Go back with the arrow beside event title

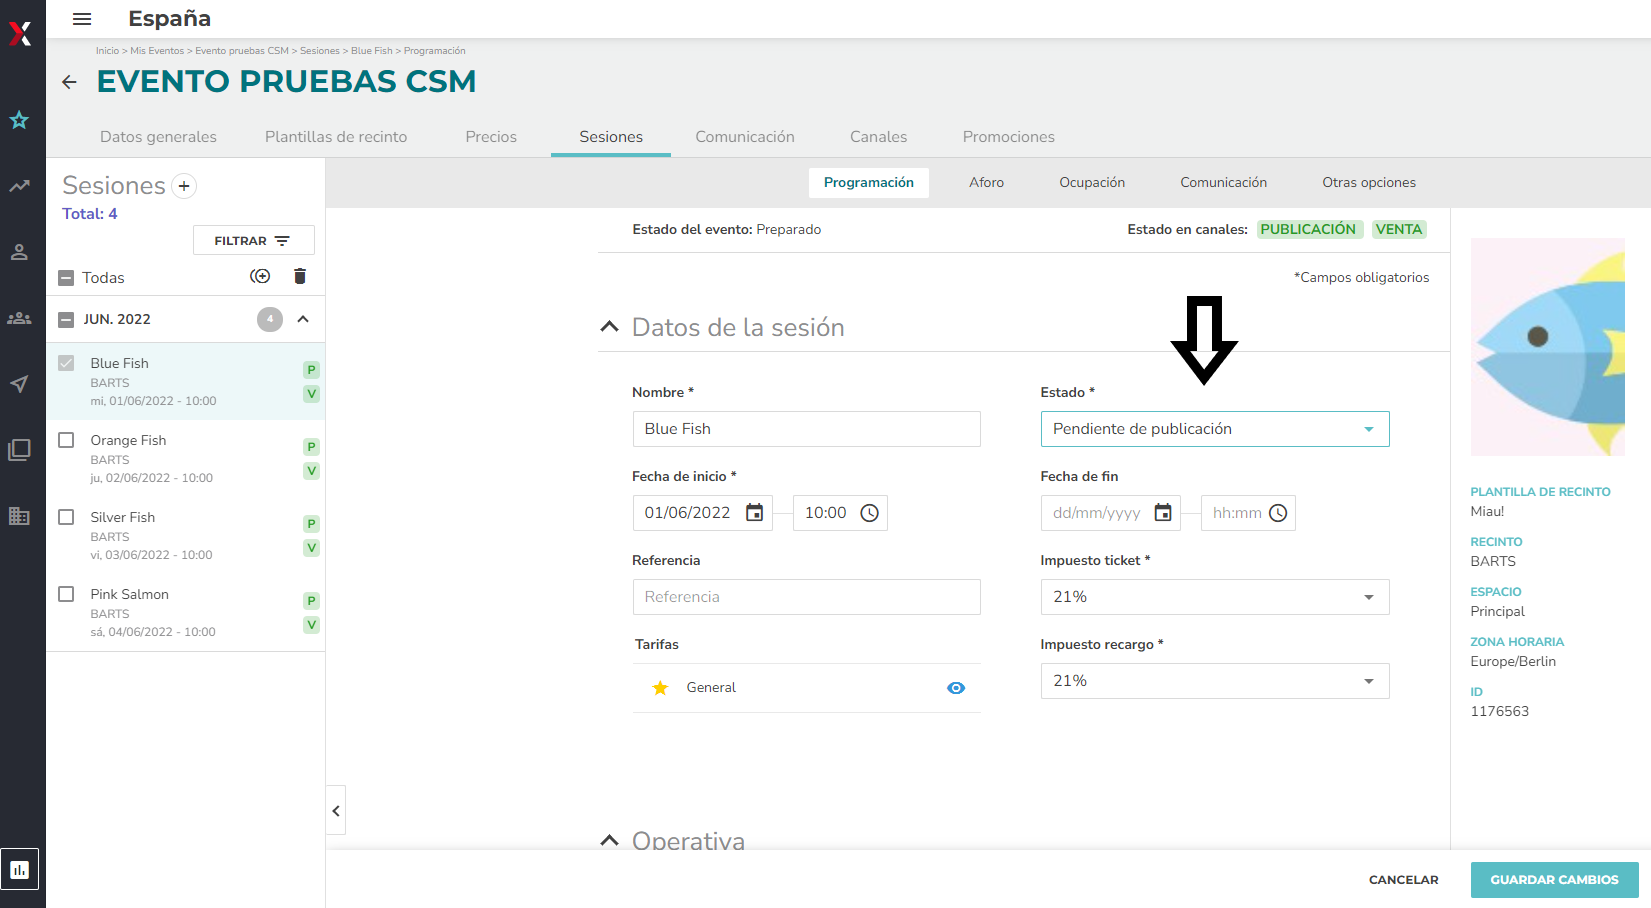69,82
